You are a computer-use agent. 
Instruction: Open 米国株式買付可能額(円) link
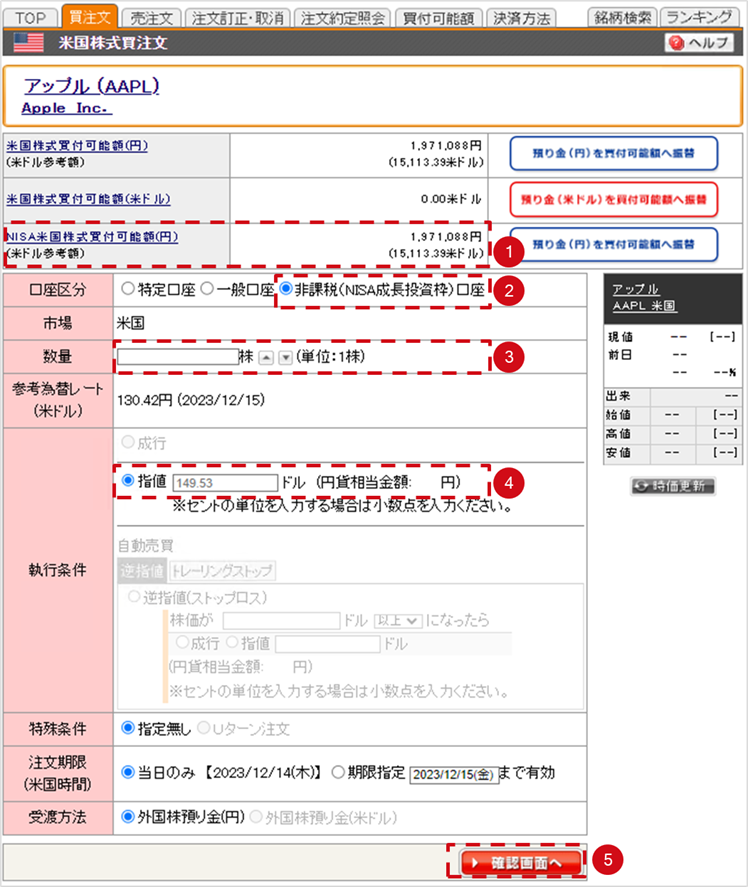[77, 145]
